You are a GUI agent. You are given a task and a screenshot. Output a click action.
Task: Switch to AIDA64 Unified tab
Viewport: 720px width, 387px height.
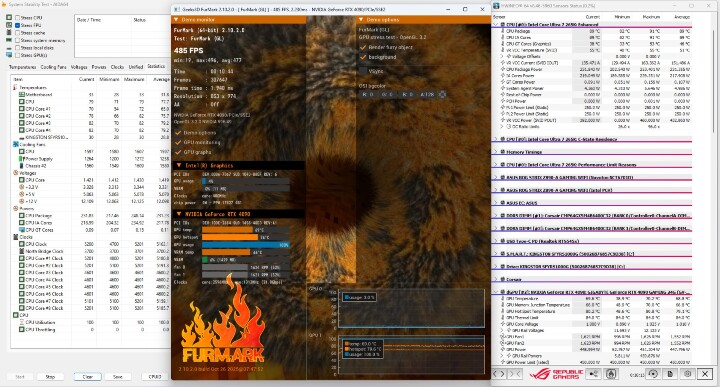pos(136,67)
